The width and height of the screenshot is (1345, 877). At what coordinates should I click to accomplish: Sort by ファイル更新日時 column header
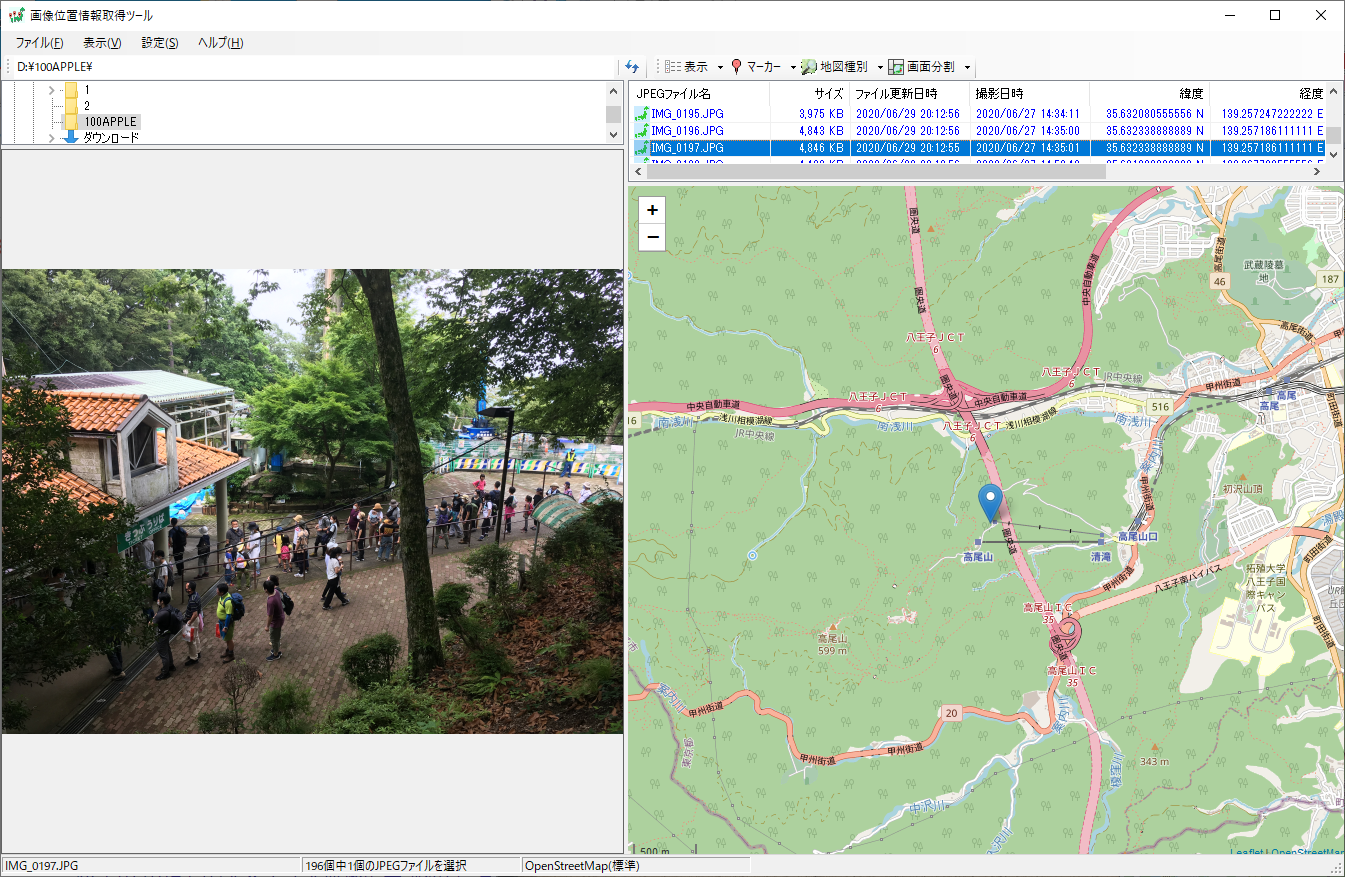(910, 93)
